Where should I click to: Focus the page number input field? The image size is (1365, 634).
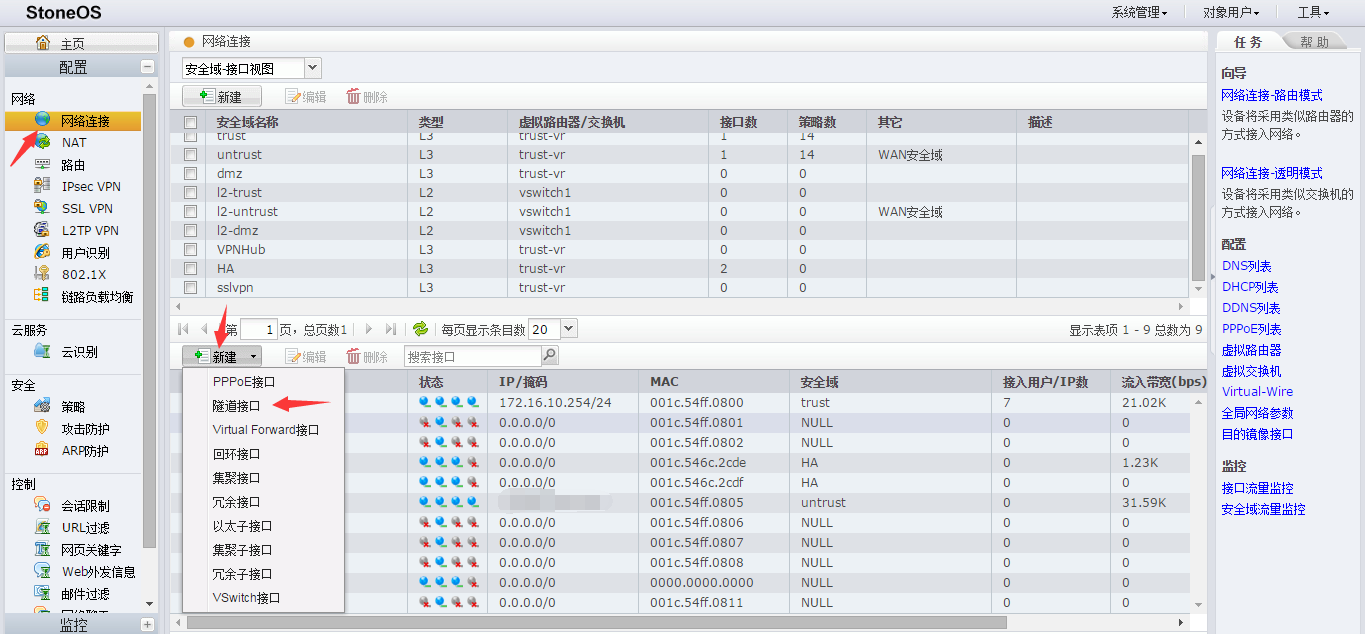[x=259, y=329]
